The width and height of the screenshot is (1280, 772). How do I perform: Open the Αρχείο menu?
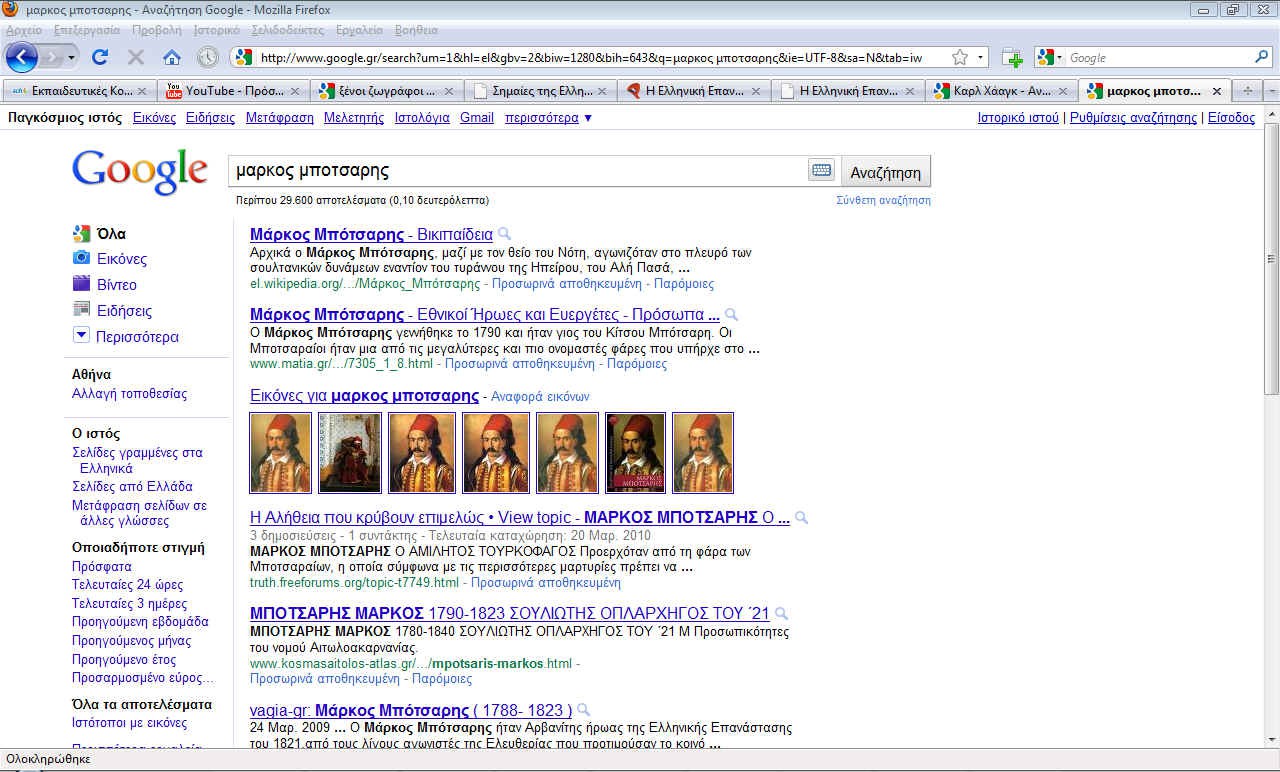tap(25, 30)
